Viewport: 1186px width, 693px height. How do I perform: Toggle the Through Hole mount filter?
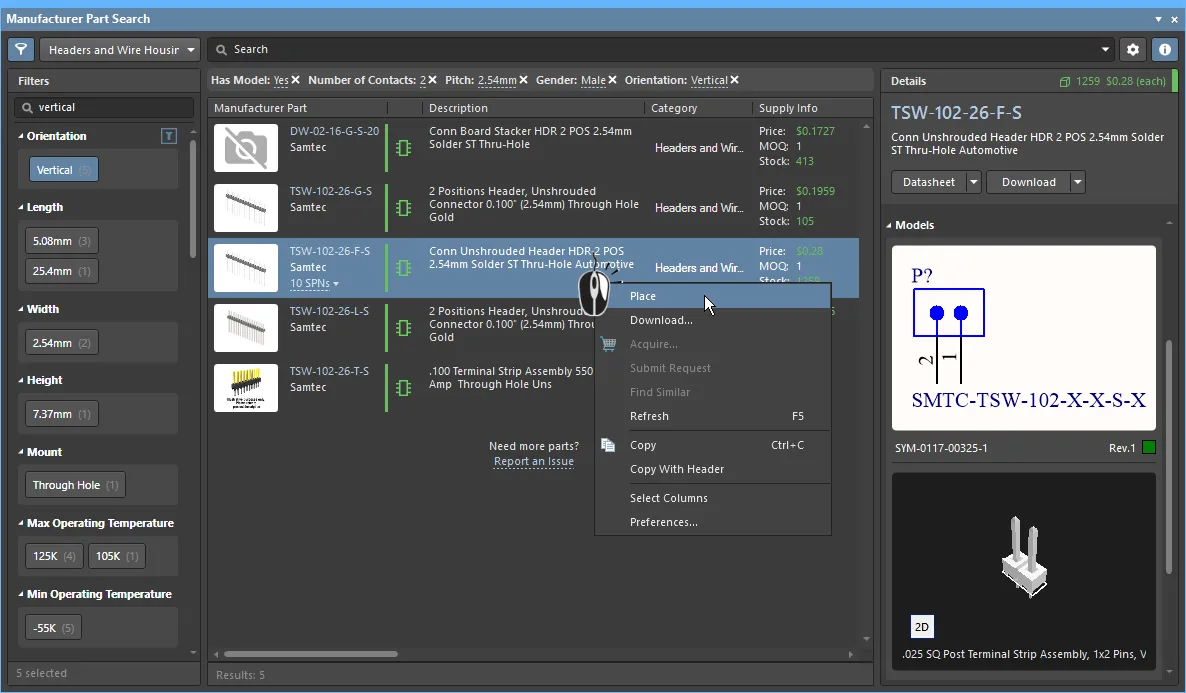(76, 485)
